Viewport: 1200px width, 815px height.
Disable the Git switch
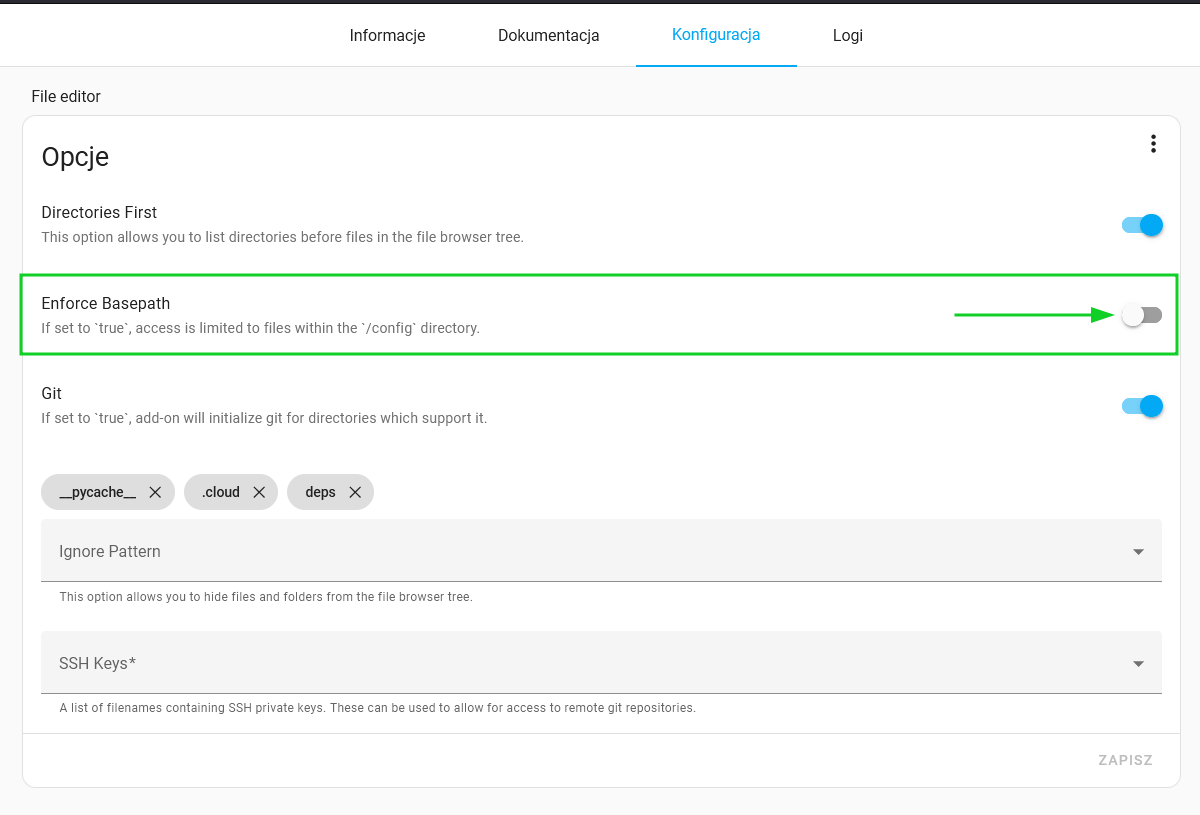1142,406
